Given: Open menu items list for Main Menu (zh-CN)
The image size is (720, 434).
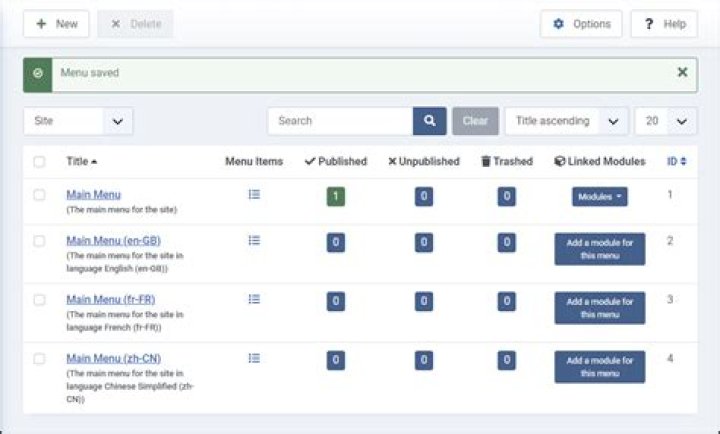Looking at the screenshot, I should pyautogui.click(x=254, y=358).
